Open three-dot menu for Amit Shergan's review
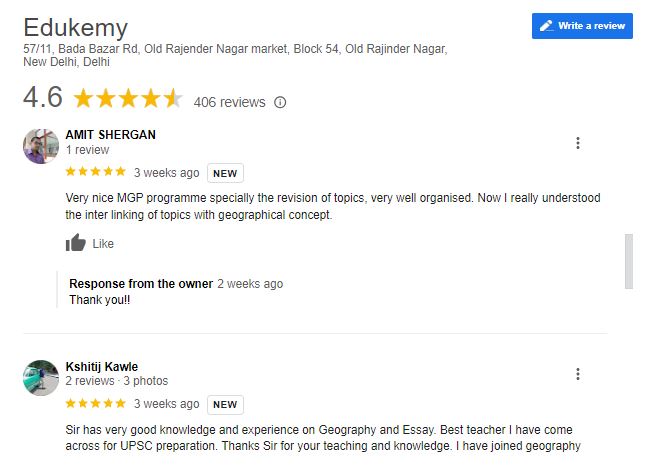Screen dimensions: 653x475 pyautogui.click(x=578, y=143)
